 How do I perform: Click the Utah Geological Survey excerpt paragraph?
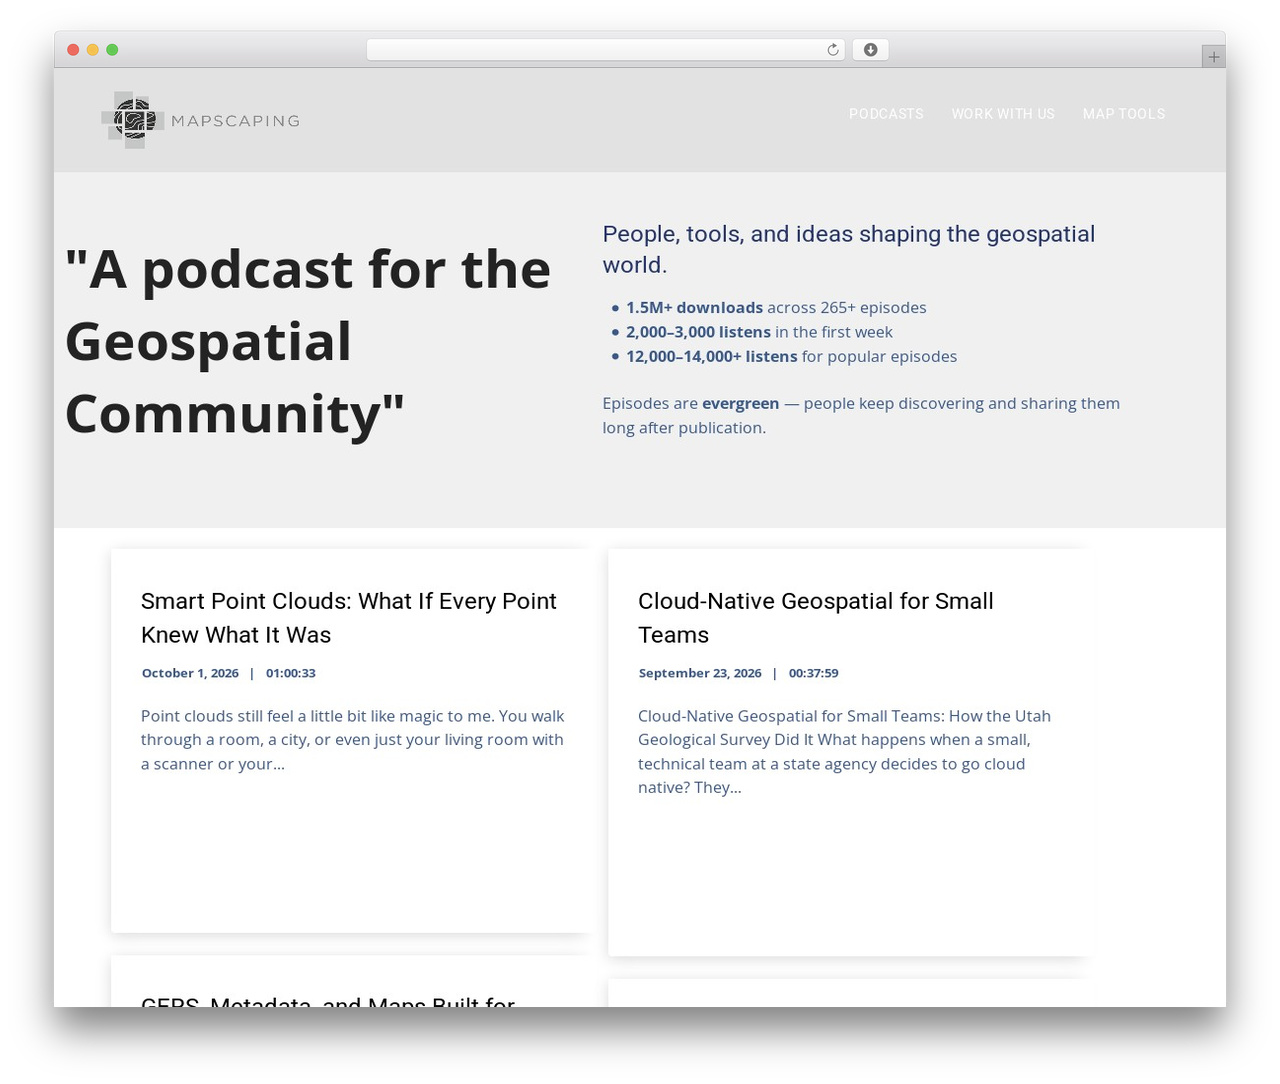click(x=845, y=752)
